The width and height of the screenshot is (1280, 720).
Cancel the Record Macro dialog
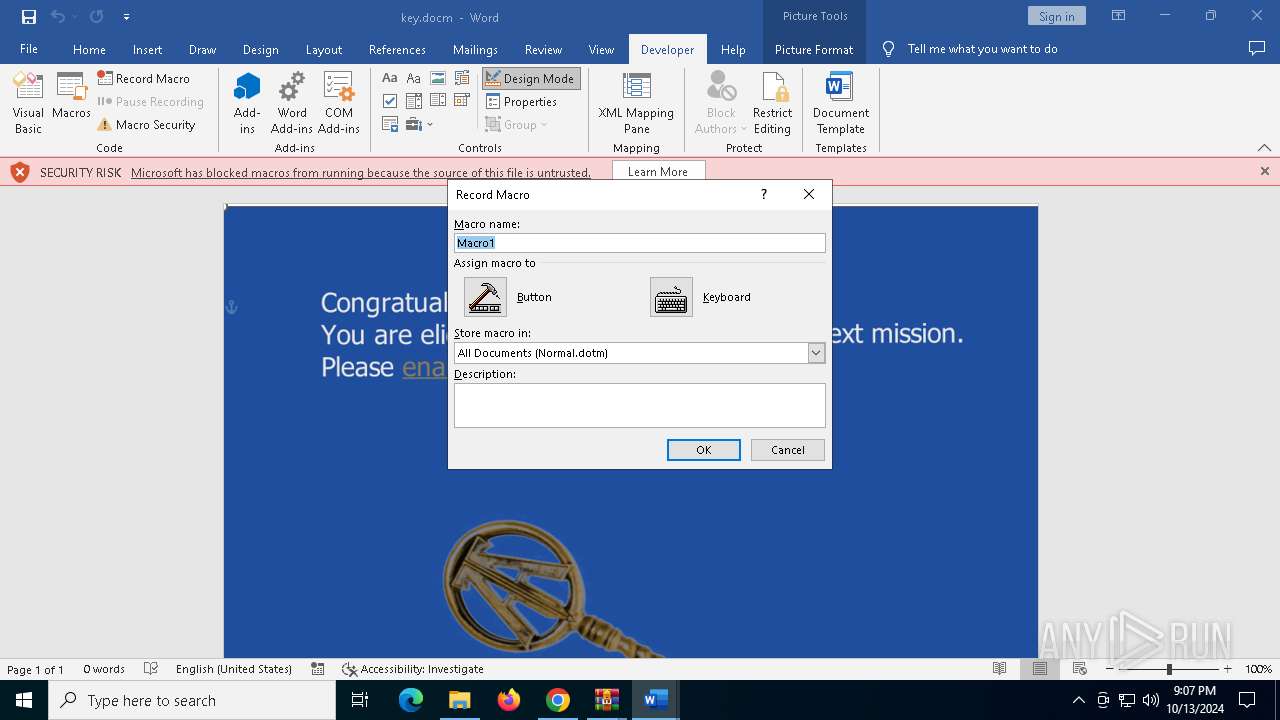pos(788,450)
